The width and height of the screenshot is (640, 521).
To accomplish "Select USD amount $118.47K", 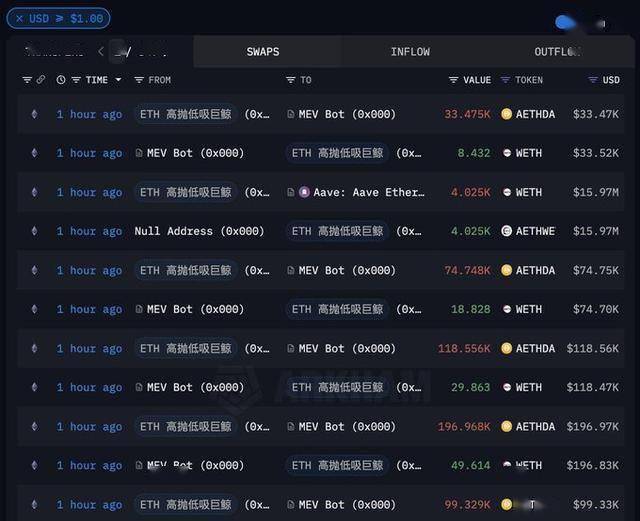I will 592,387.
